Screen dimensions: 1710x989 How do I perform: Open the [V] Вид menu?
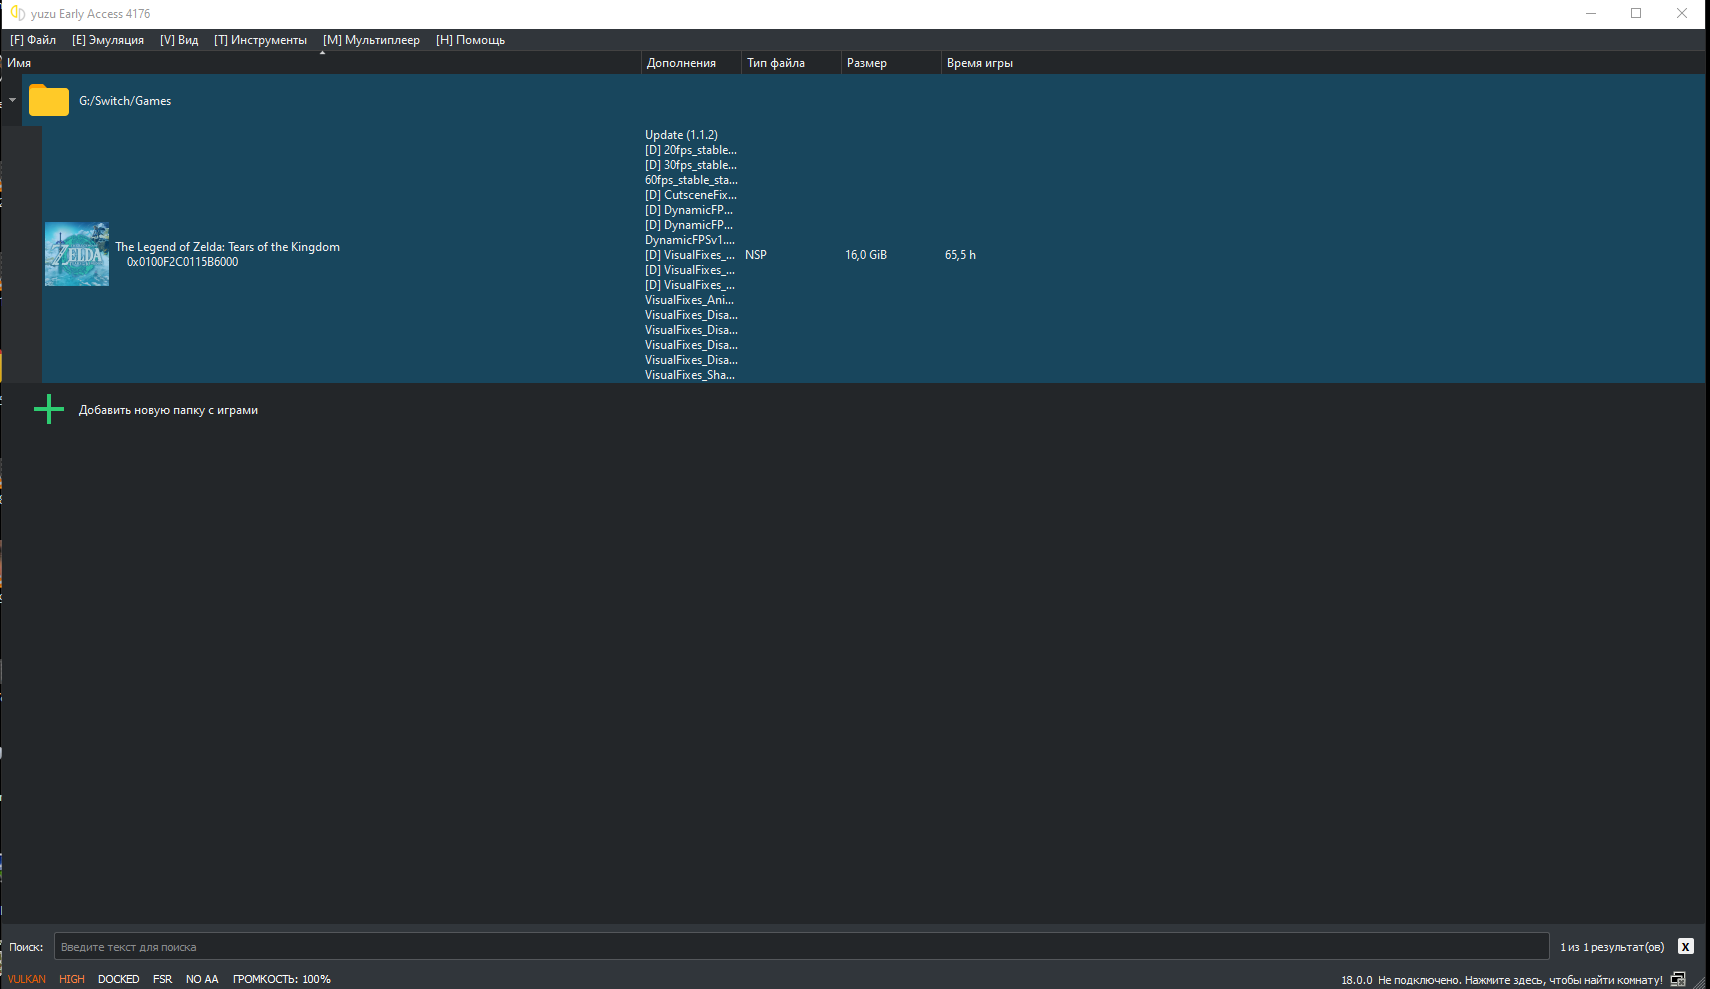[179, 40]
